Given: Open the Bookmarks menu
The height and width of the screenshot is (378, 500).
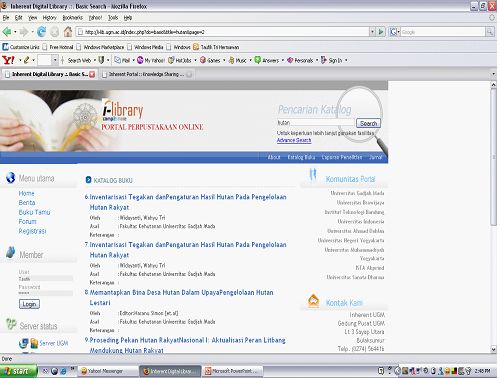Looking at the screenshot, I should point(72,18).
